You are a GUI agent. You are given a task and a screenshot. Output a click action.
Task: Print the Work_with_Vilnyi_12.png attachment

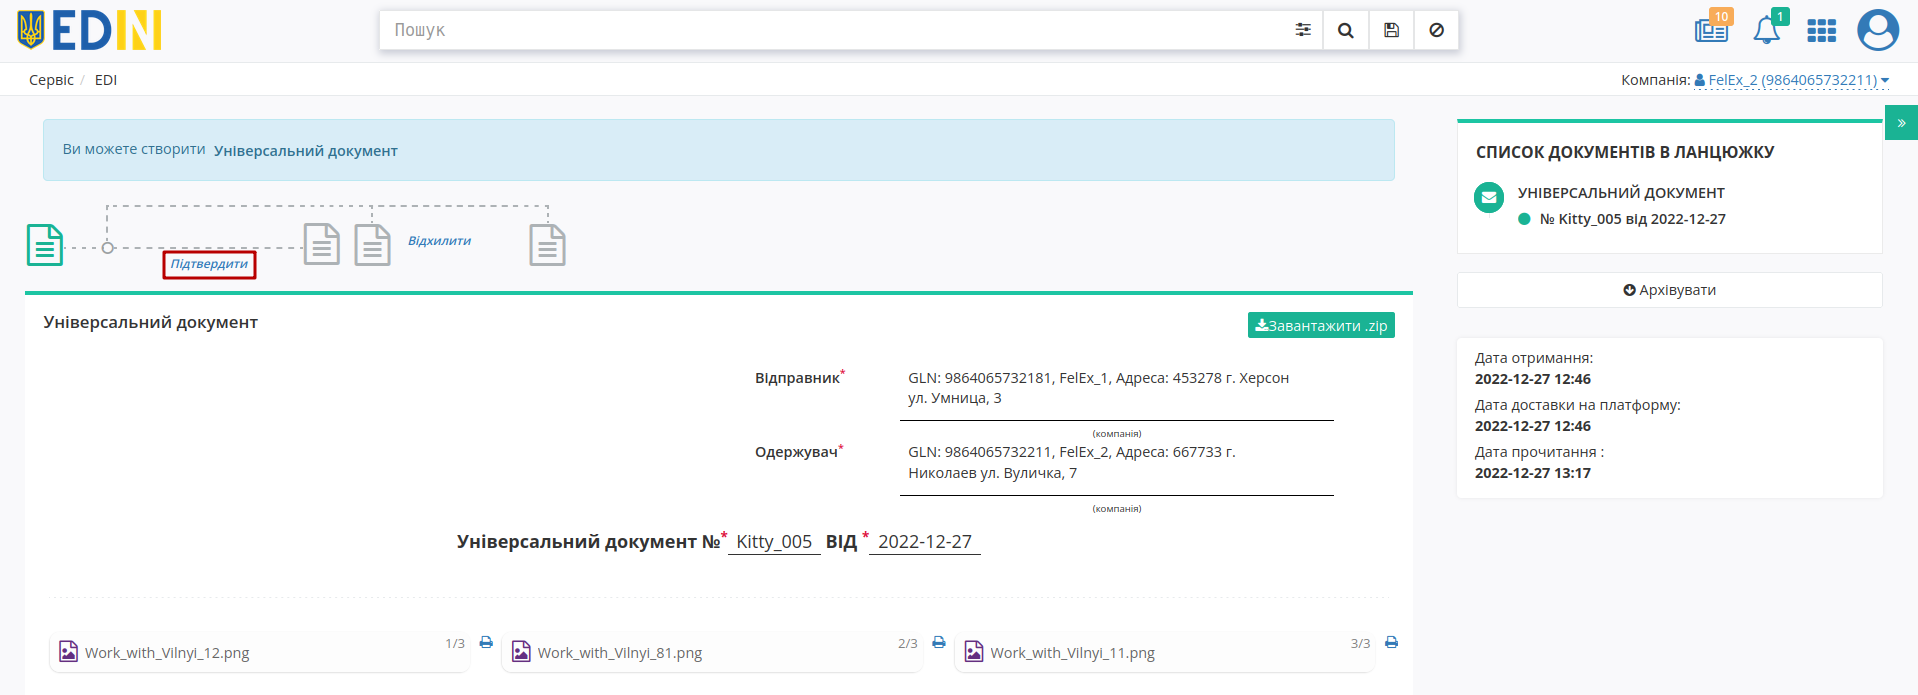(486, 642)
